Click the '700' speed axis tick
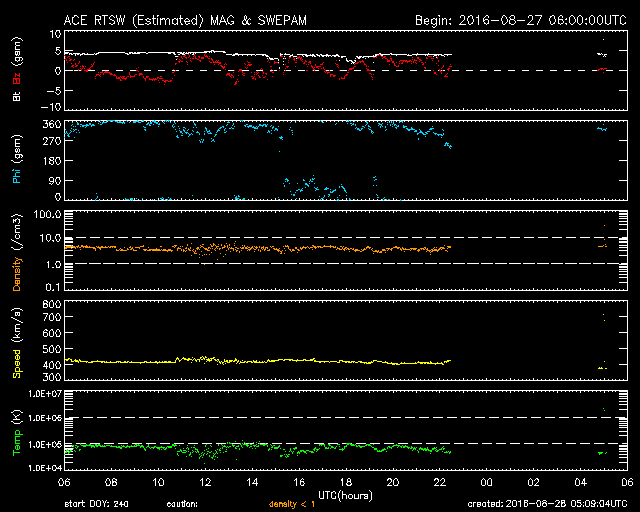Screen dimensions: 640x512 click(52, 317)
